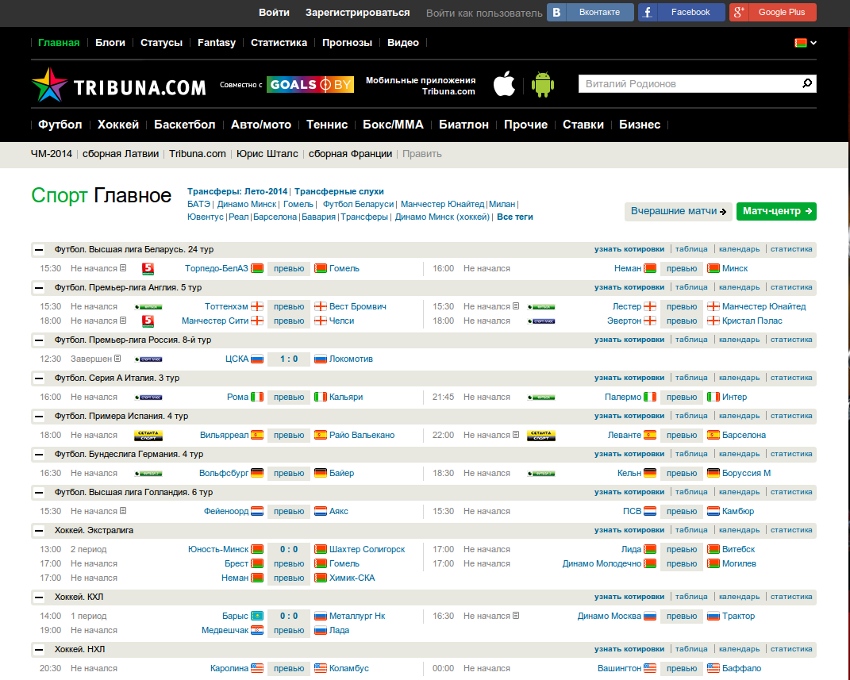Click the Apple iOS app icon
Viewport: 850px width, 680px height.
[x=504, y=84]
